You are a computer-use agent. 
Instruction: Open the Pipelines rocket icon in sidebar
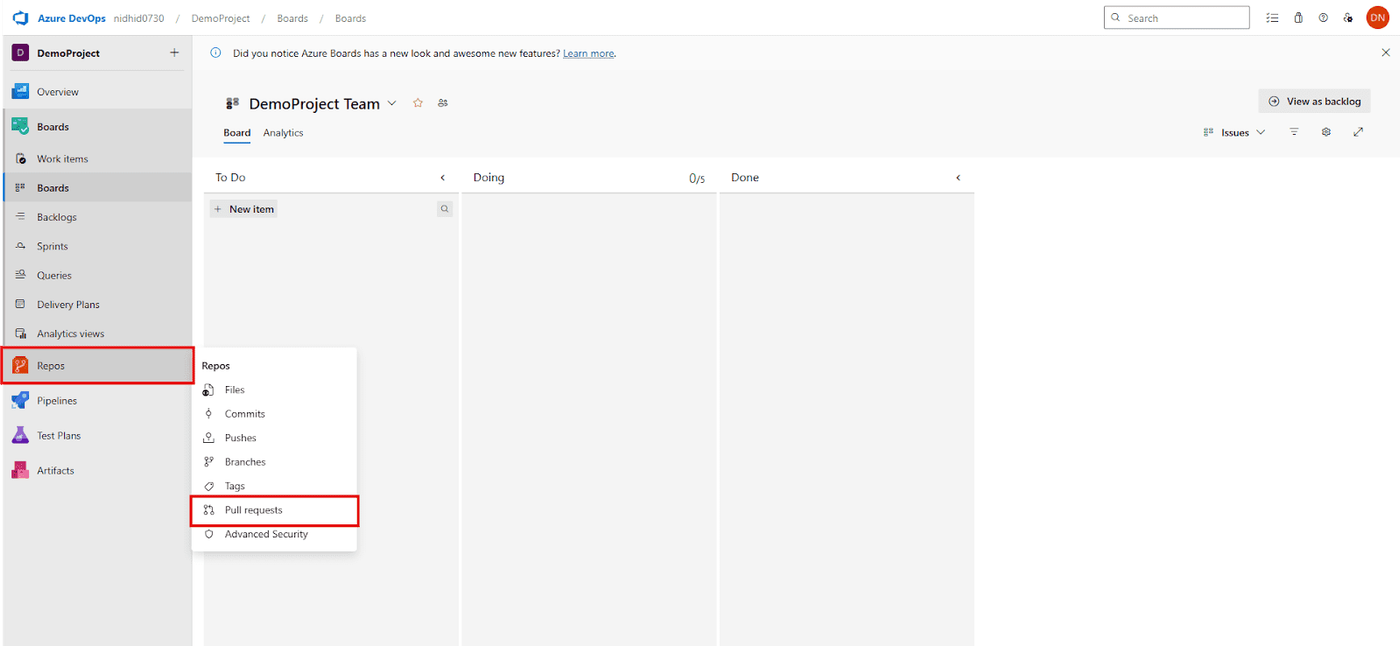[20, 401]
